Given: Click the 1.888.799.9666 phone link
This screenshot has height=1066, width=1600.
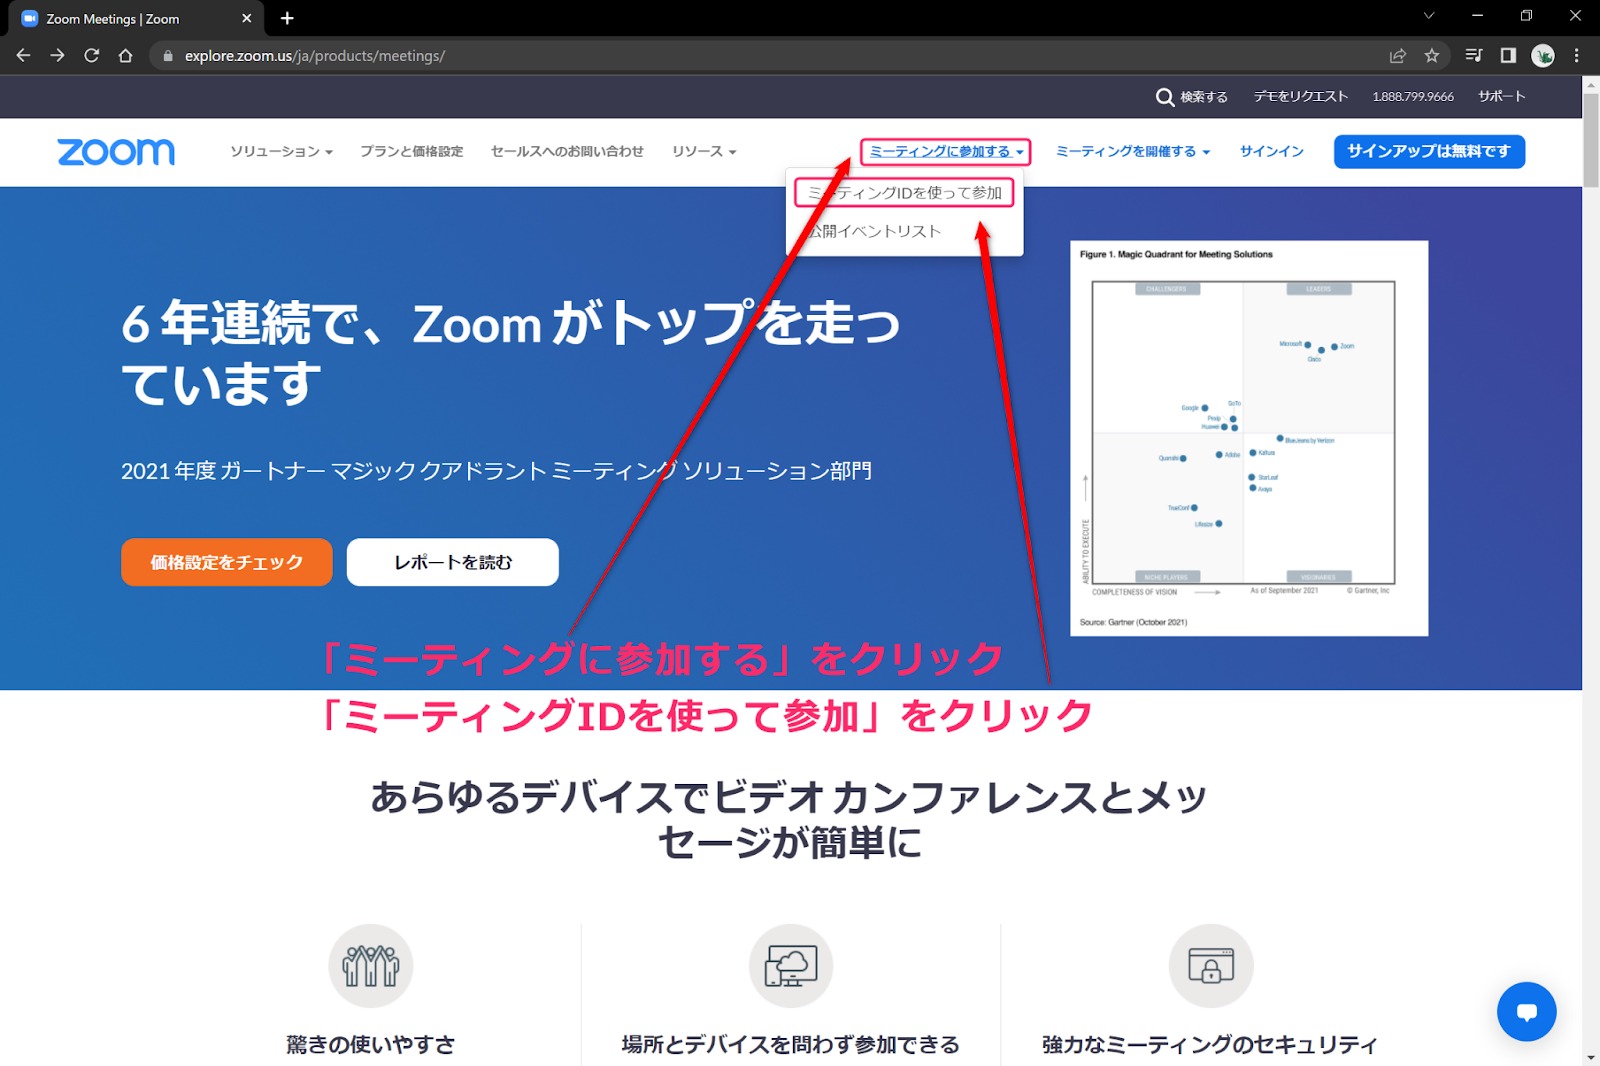Looking at the screenshot, I should click(1413, 97).
